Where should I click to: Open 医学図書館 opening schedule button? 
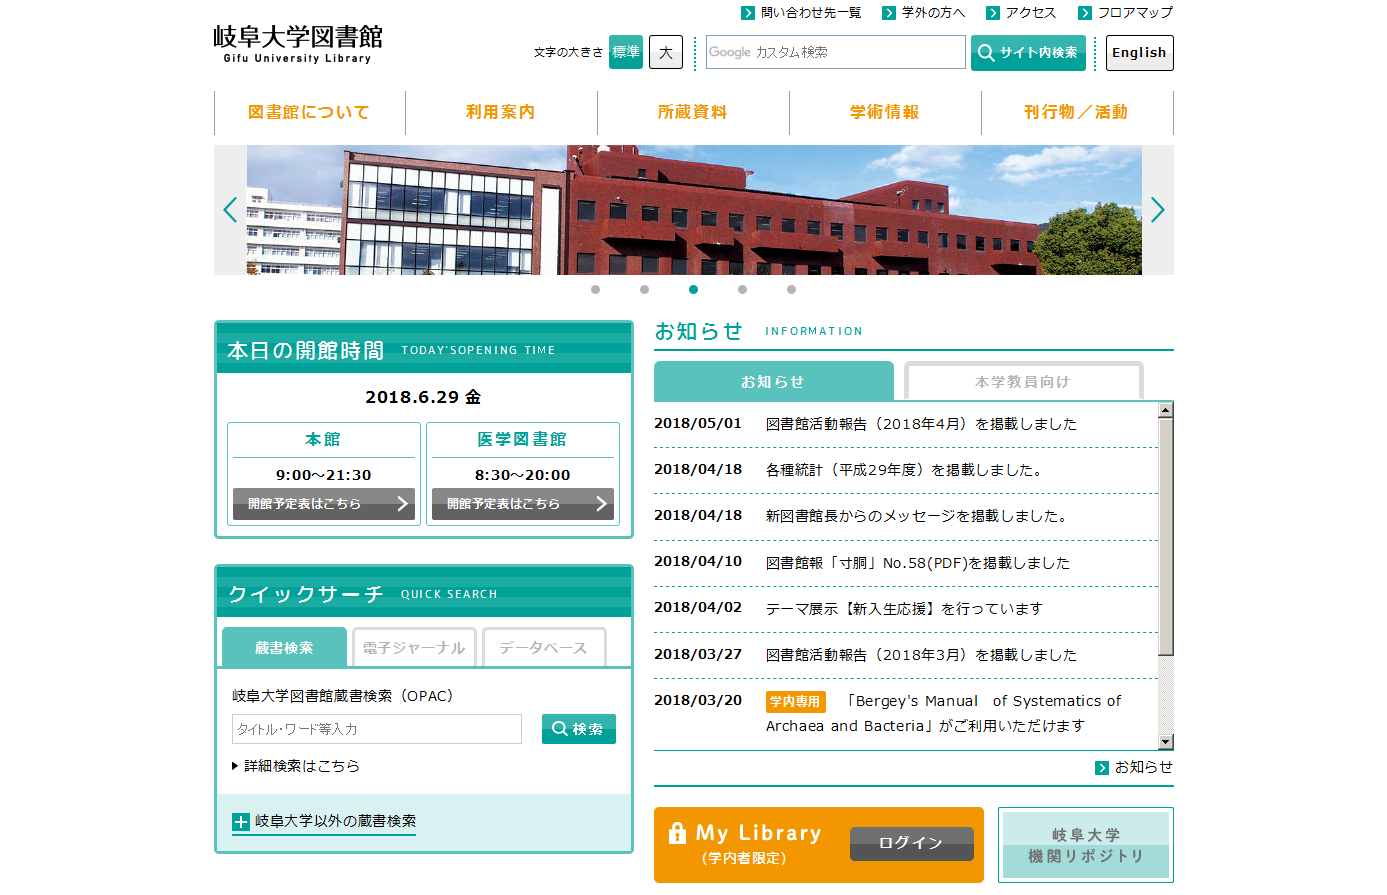point(523,504)
